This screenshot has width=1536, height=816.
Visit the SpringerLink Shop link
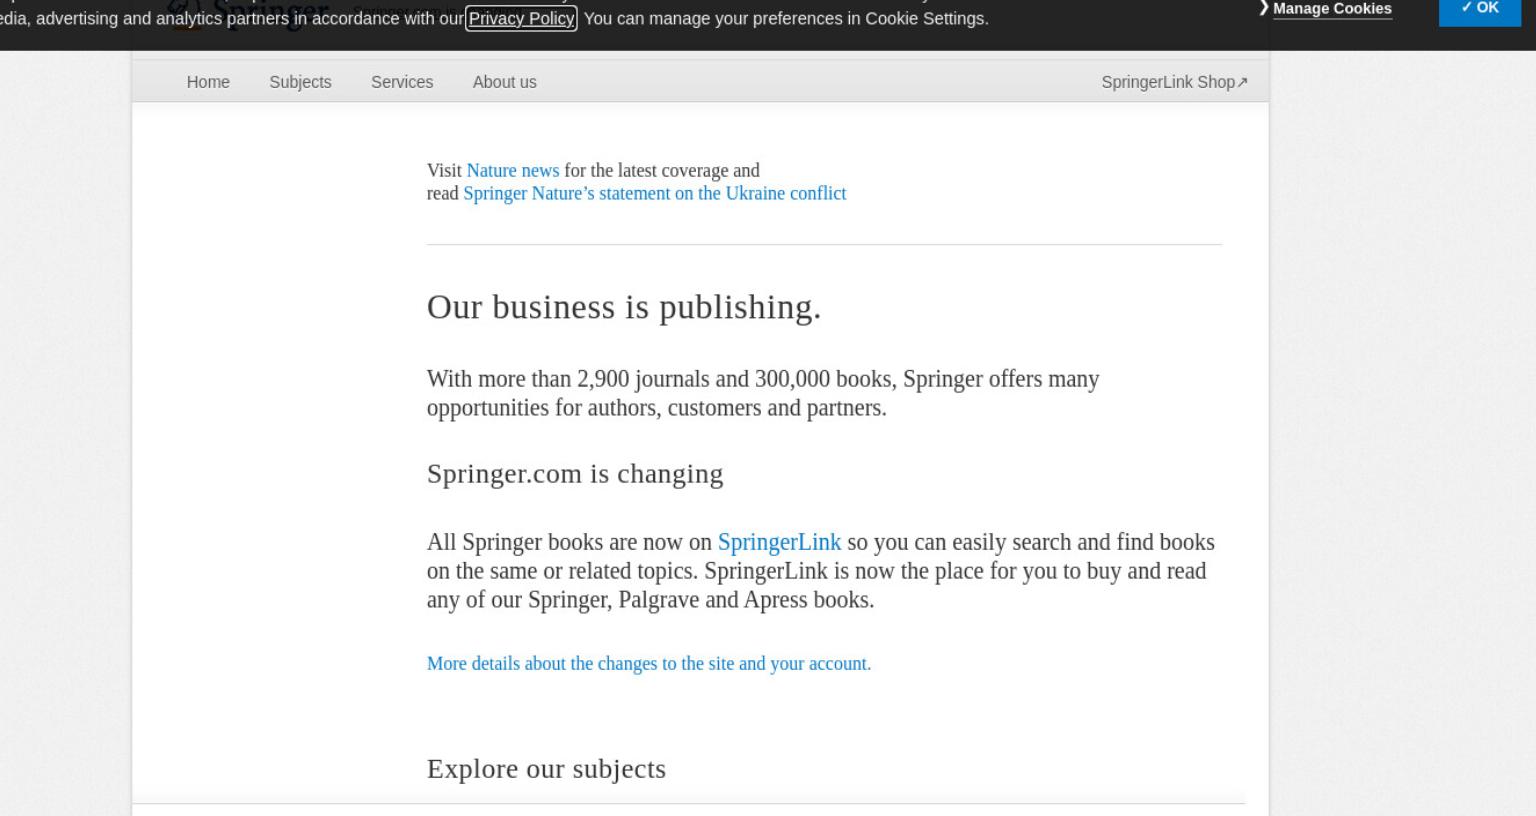(x=1174, y=82)
